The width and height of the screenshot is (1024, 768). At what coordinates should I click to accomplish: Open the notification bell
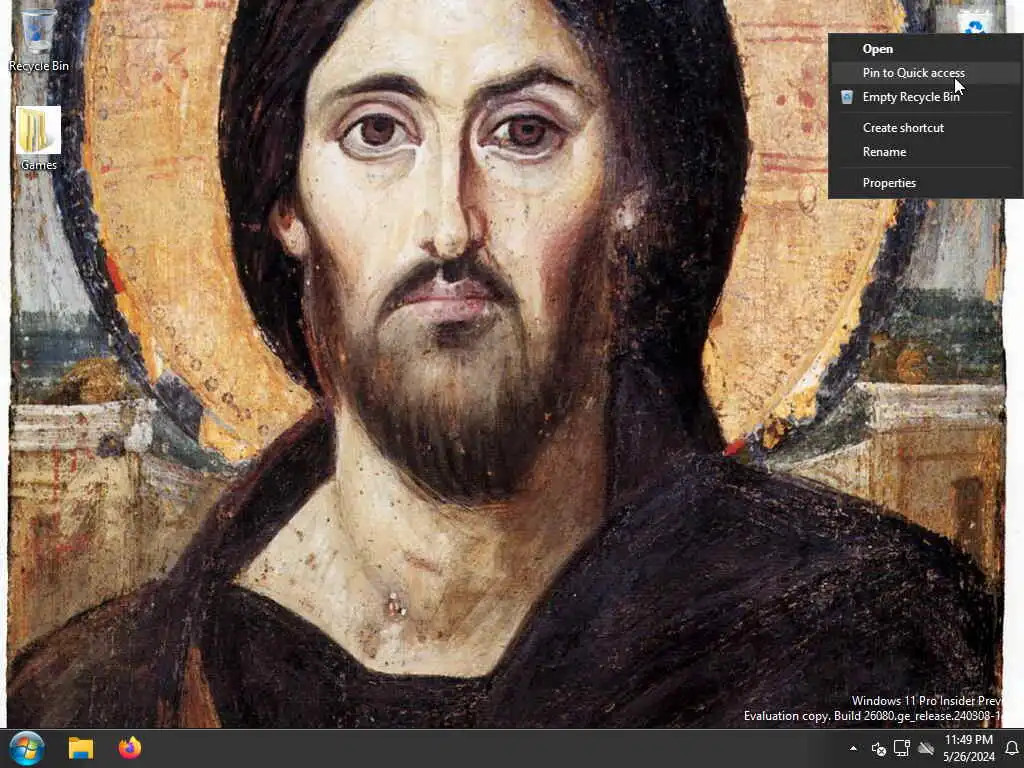pos(1012,748)
